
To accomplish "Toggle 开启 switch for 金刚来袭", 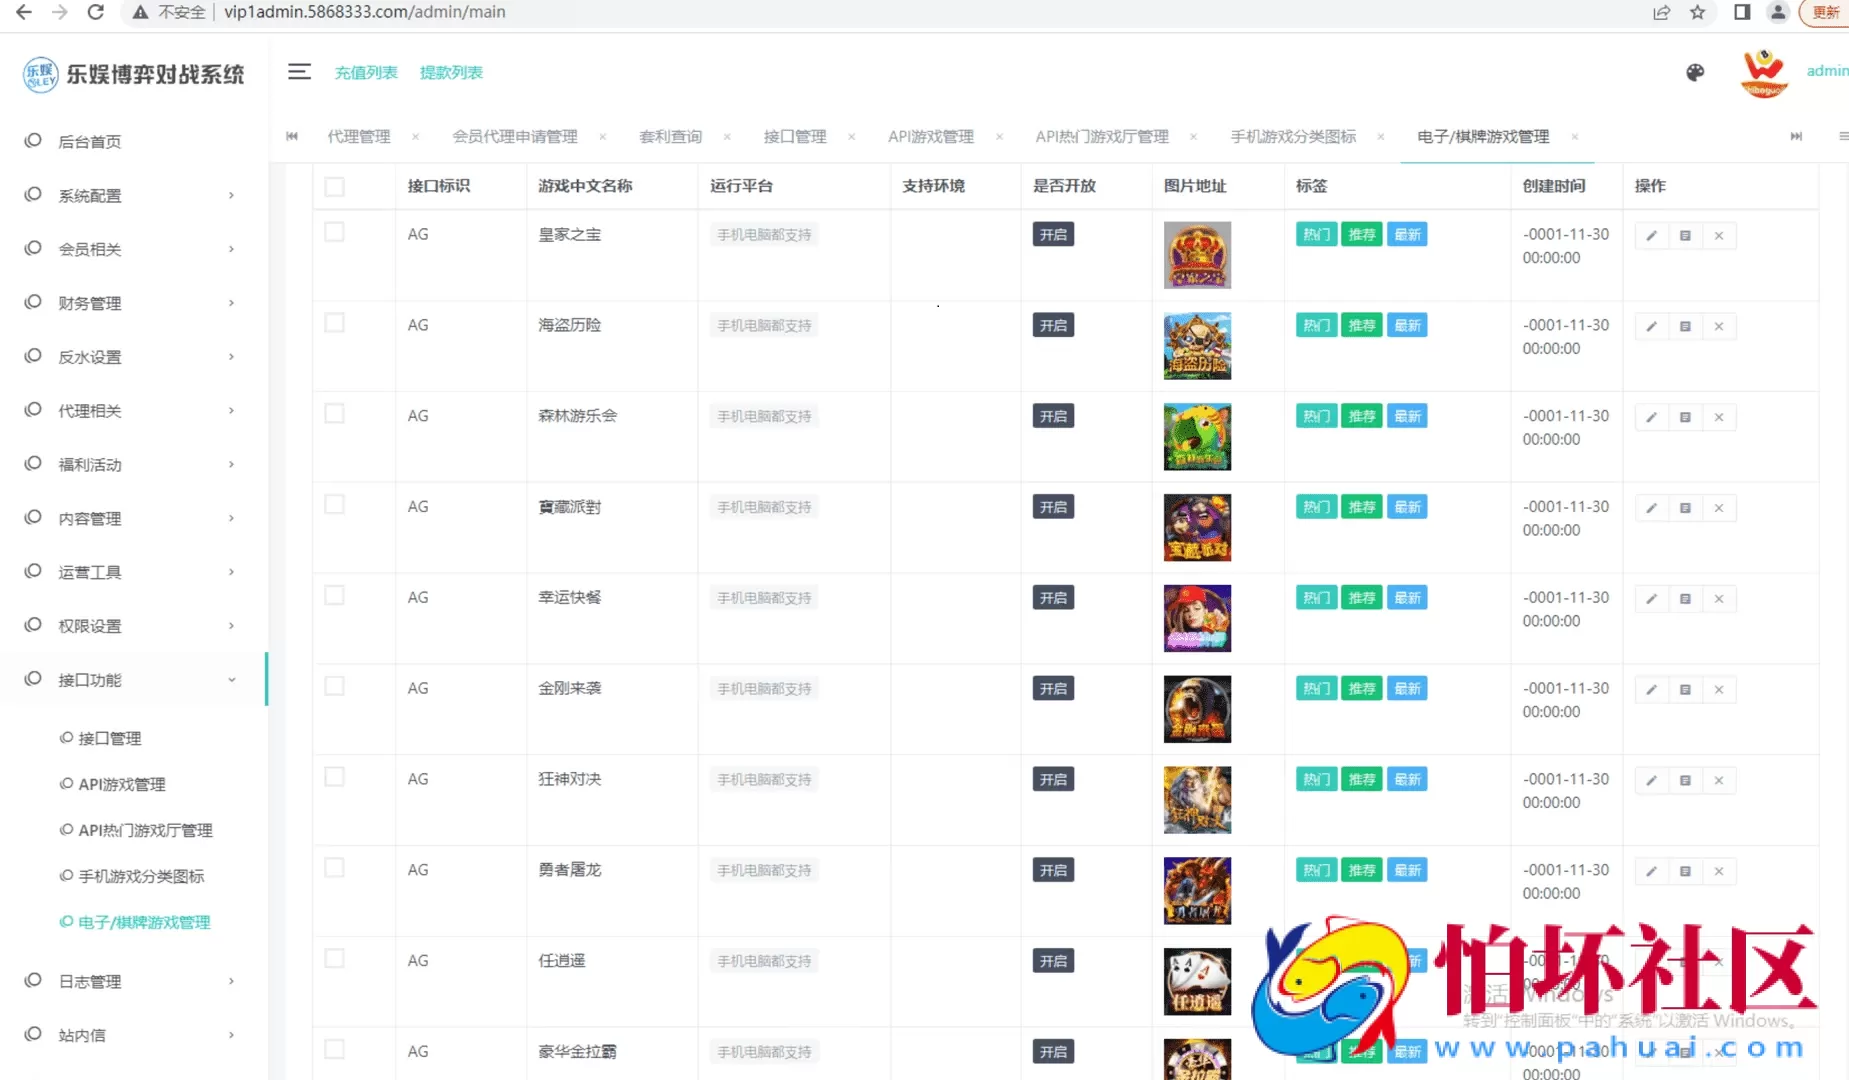I will (1052, 688).
